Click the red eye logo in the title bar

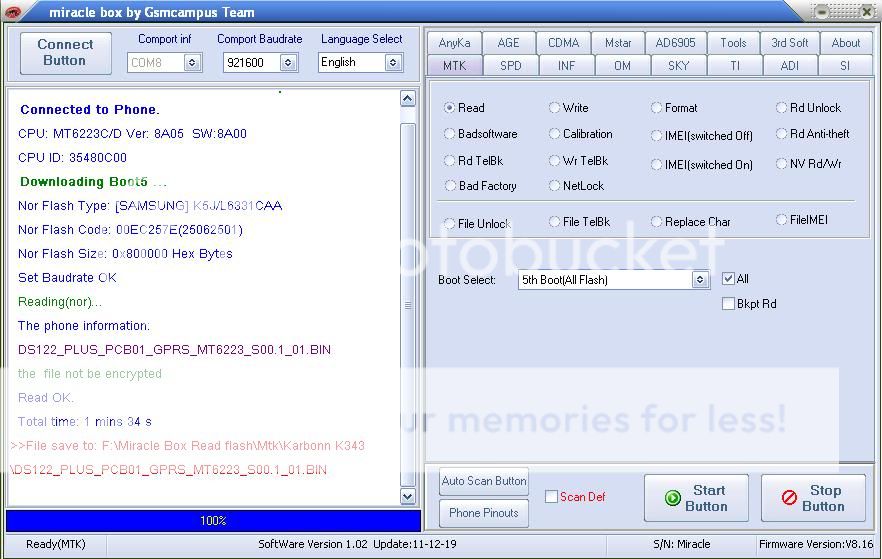coord(12,12)
